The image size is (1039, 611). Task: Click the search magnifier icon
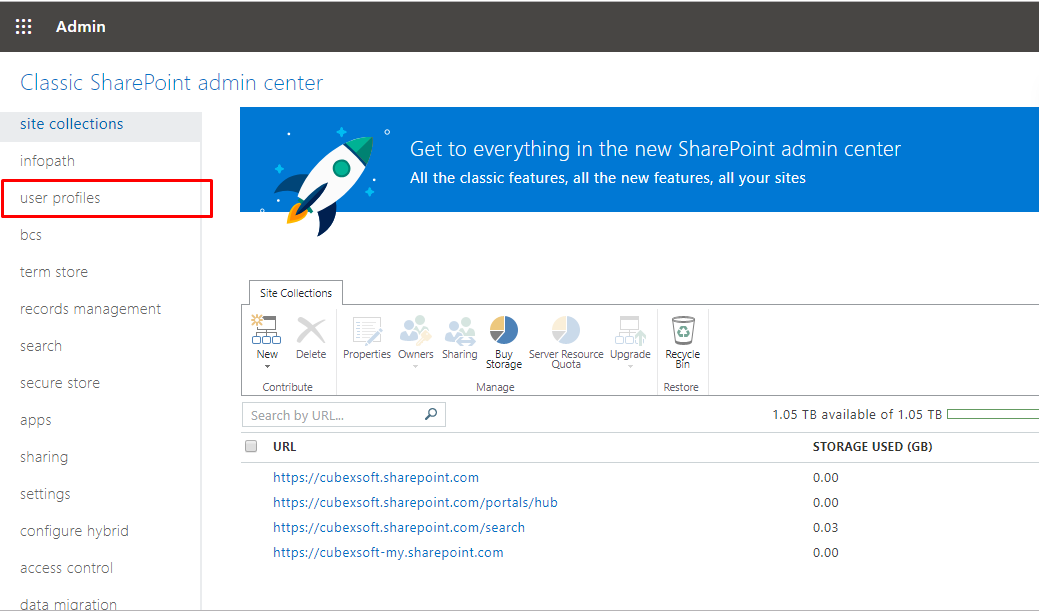click(431, 414)
